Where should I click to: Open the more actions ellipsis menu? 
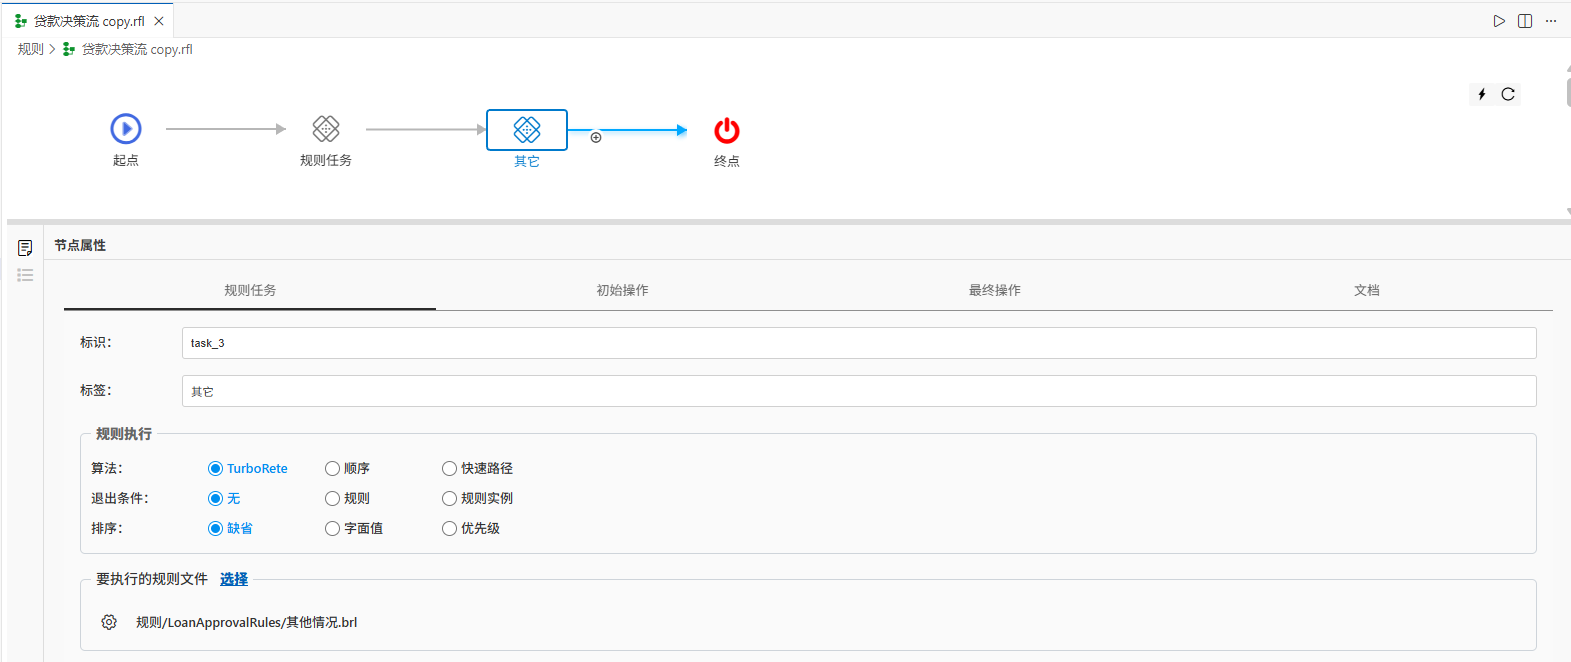[1551, 21]
